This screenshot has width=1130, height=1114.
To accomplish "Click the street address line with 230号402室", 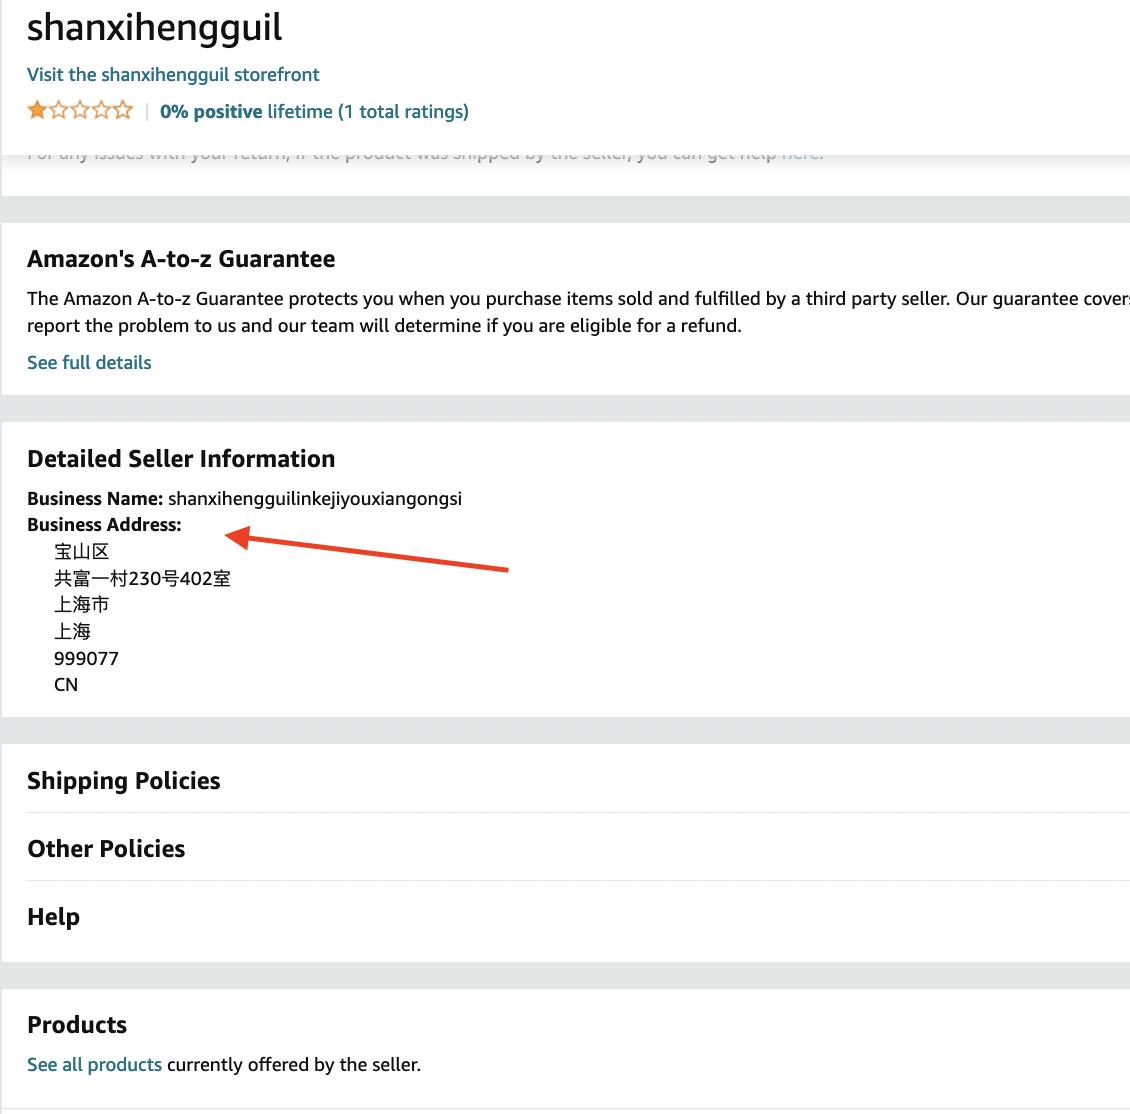I will [x=142, y=579].
